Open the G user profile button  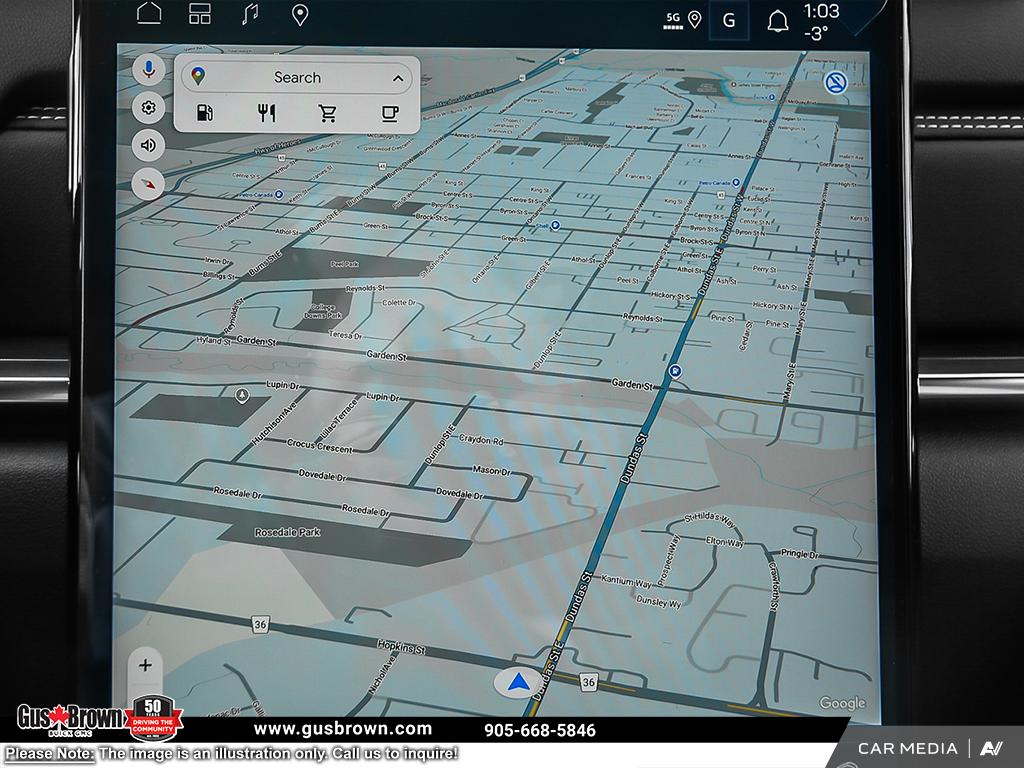click(728, 20)
